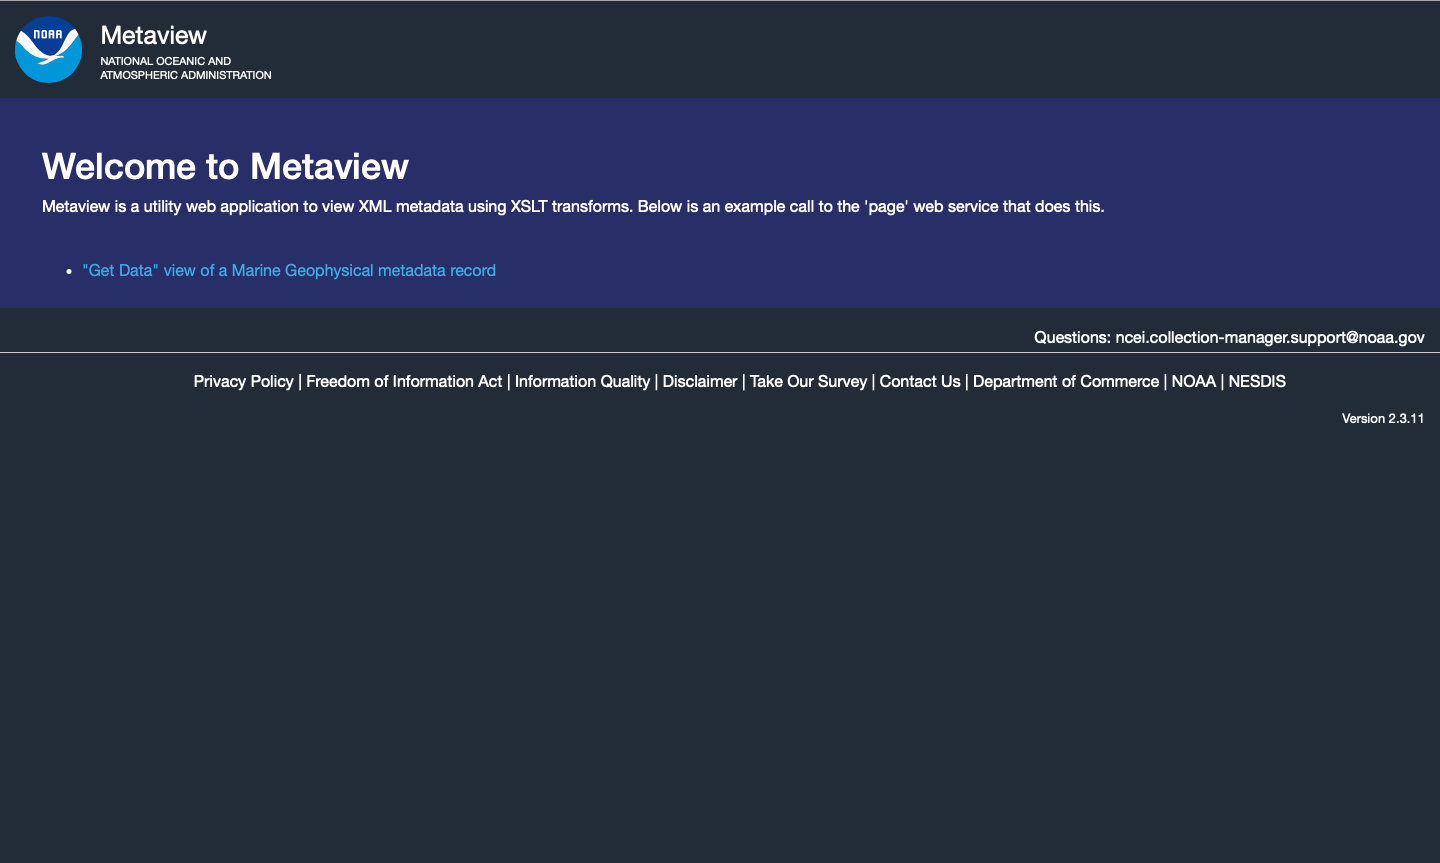1440x863 pixels.
Task: Follow the NOAA footer link
Action: (x=1194, y=381)
